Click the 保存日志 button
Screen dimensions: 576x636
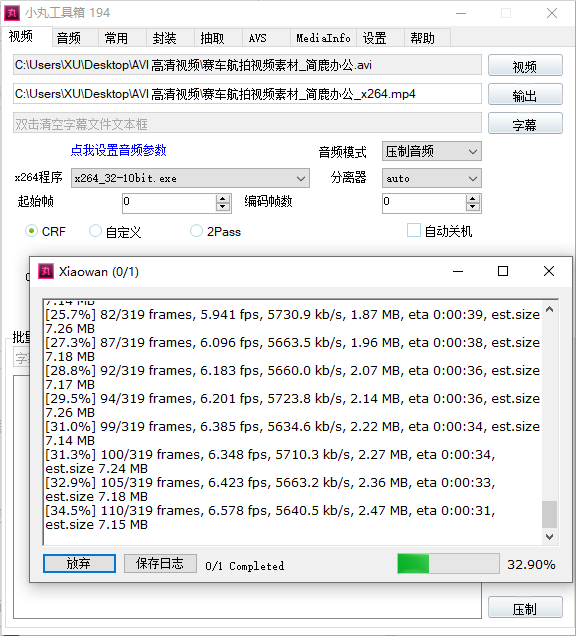[160, 563]
